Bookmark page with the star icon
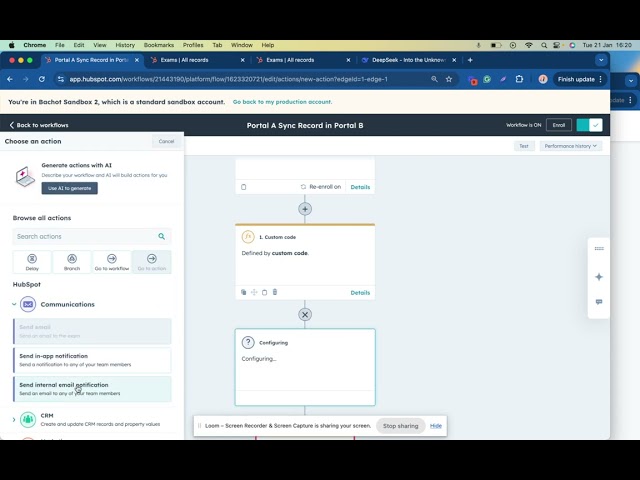Image resolution: width=640 pixels, height=480 pixels. tap(449, 79)
